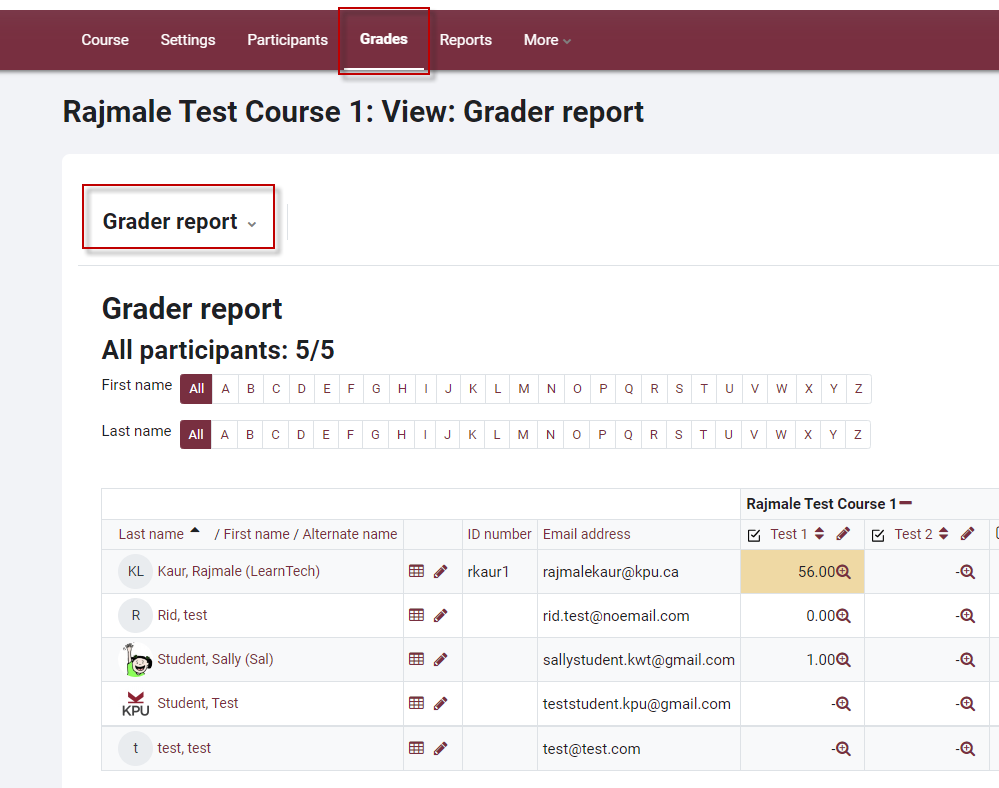Viewport: 999px width, 788px height.
Task: Analyse Test 2 grade for Student, Sally
Action: tap(967, 659)
